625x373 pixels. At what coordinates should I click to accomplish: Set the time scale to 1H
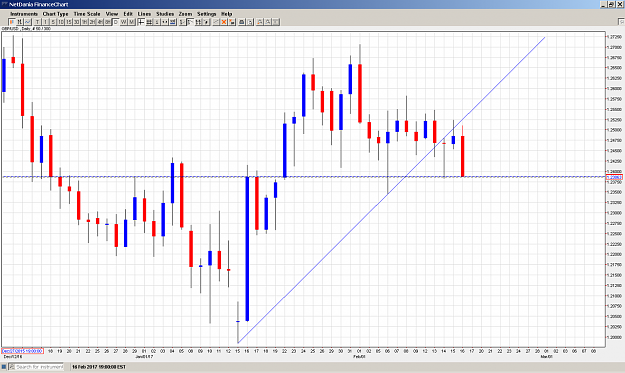pos(85,22)
